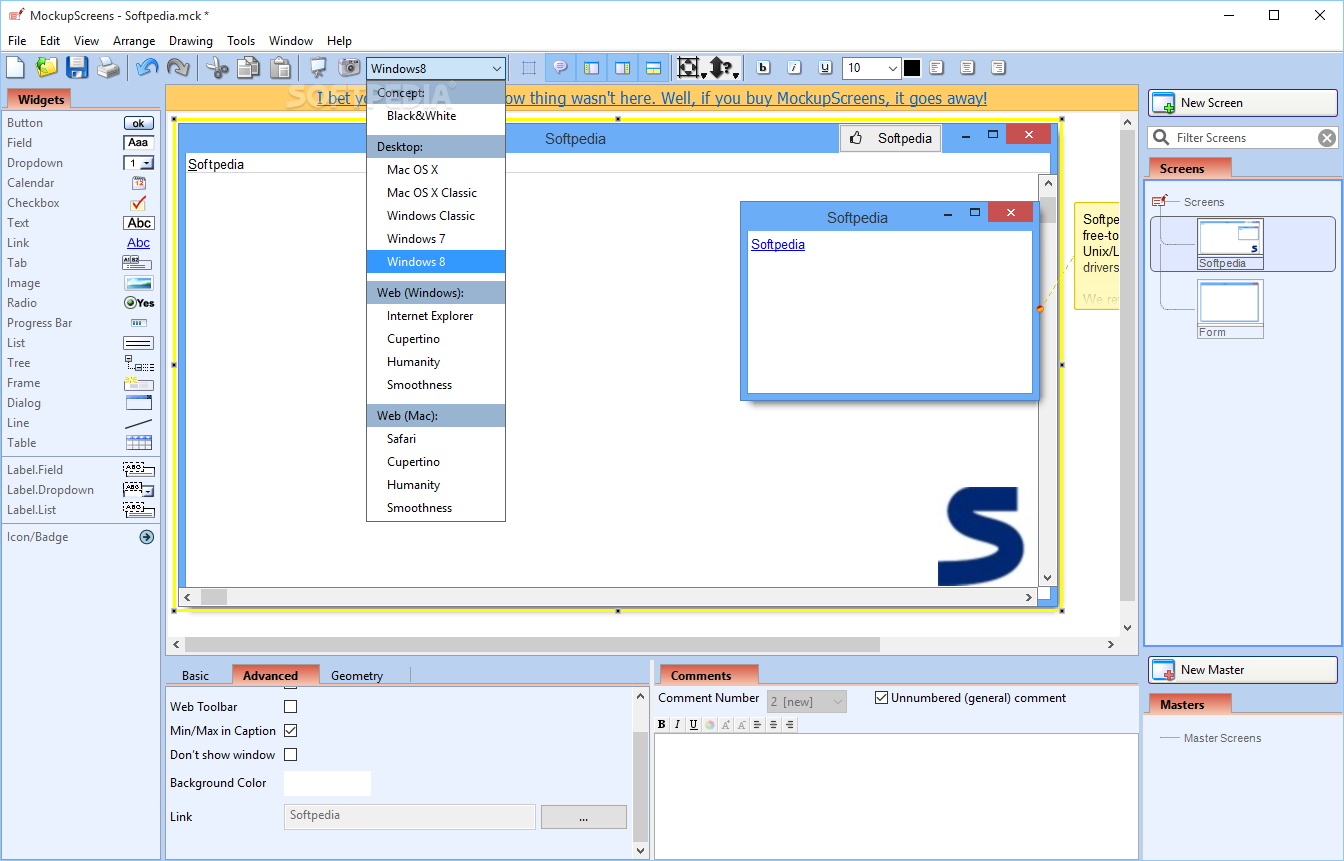
Task: Open the black font color swatch
Action: (x=912, y=68)
